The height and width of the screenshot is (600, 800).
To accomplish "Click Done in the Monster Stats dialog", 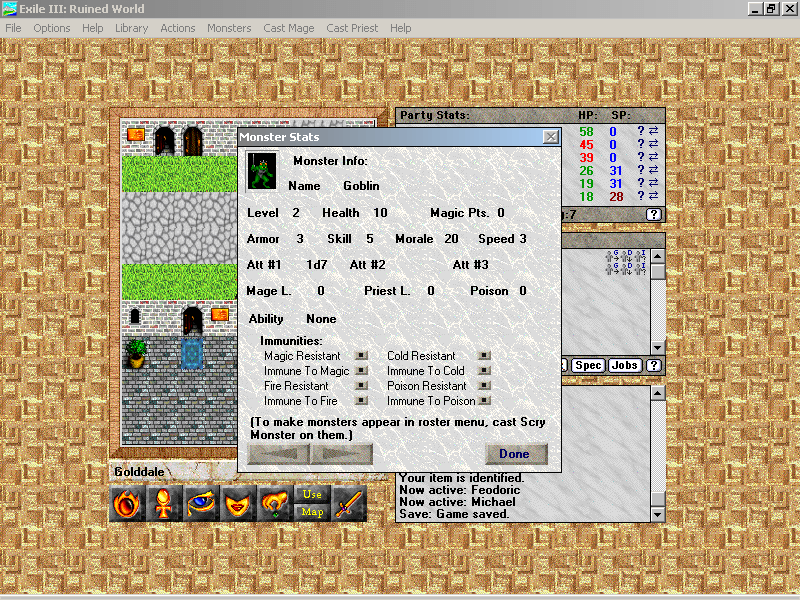I will coord(516,454).
